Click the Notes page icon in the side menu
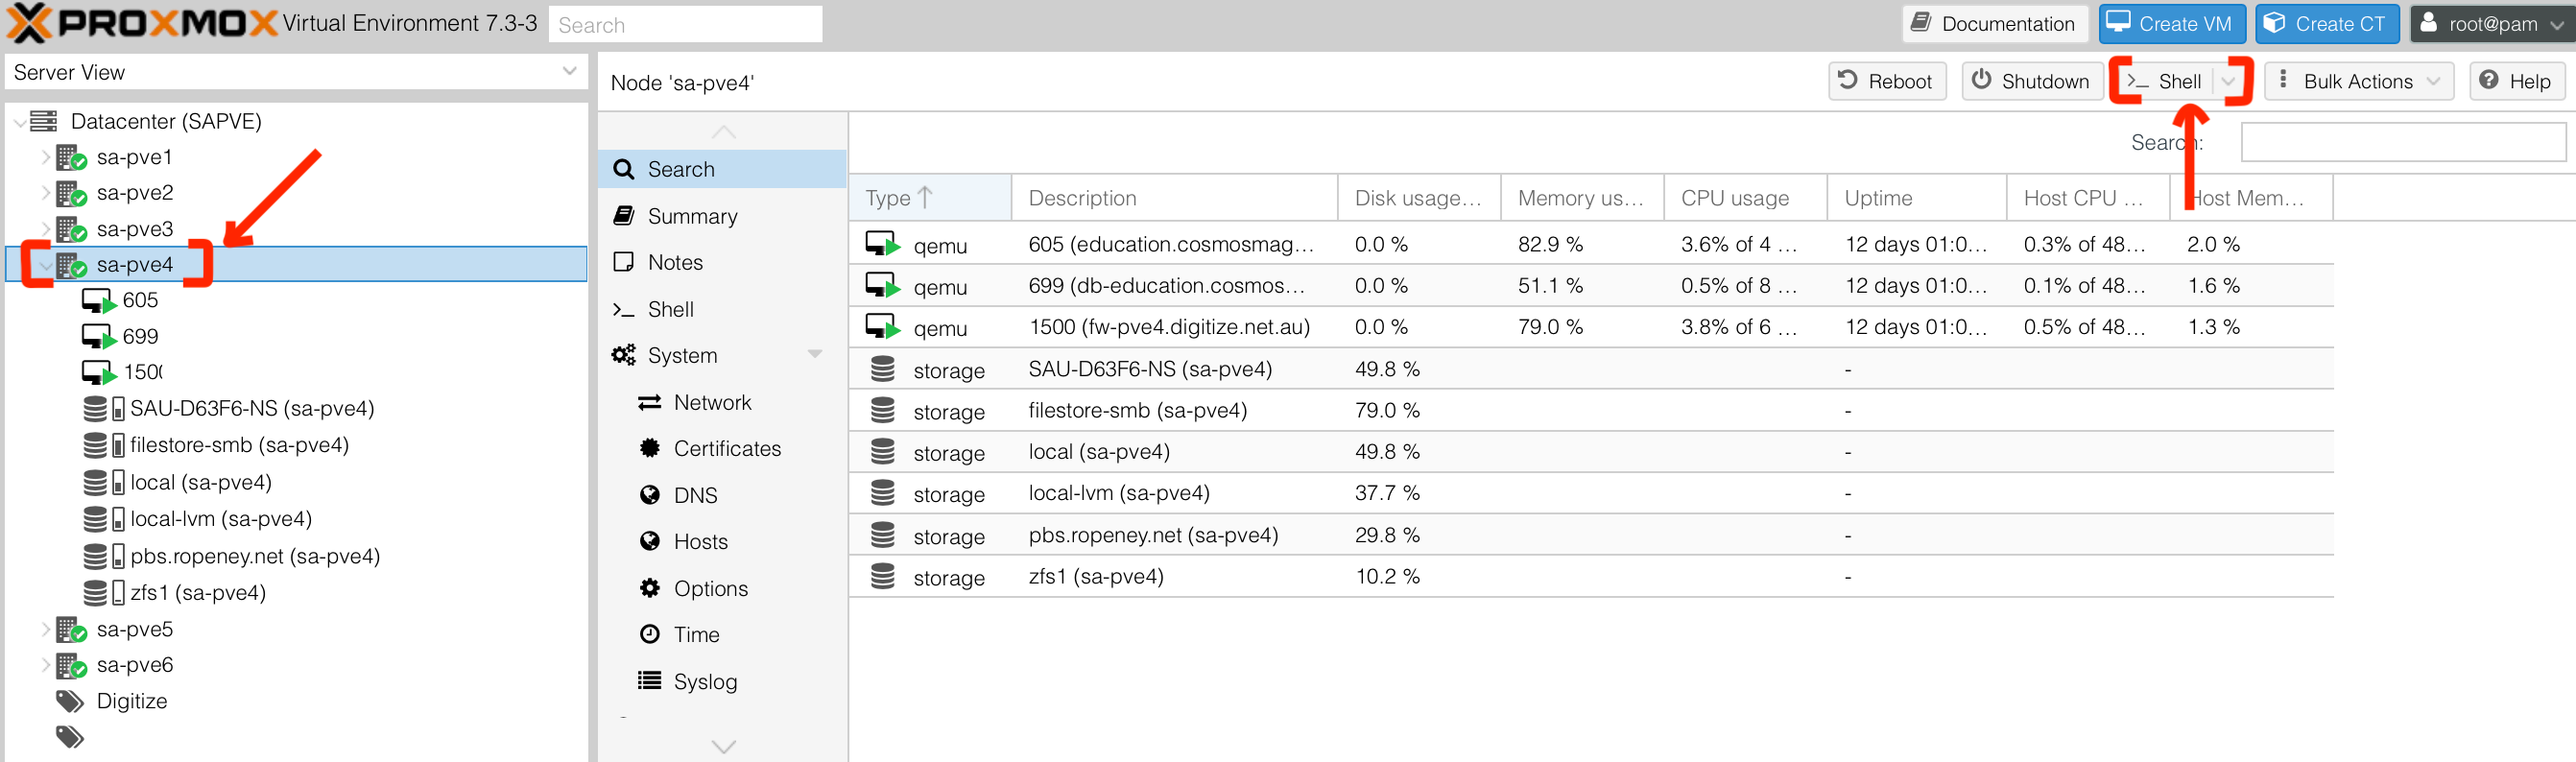 (x=623, y=262)
